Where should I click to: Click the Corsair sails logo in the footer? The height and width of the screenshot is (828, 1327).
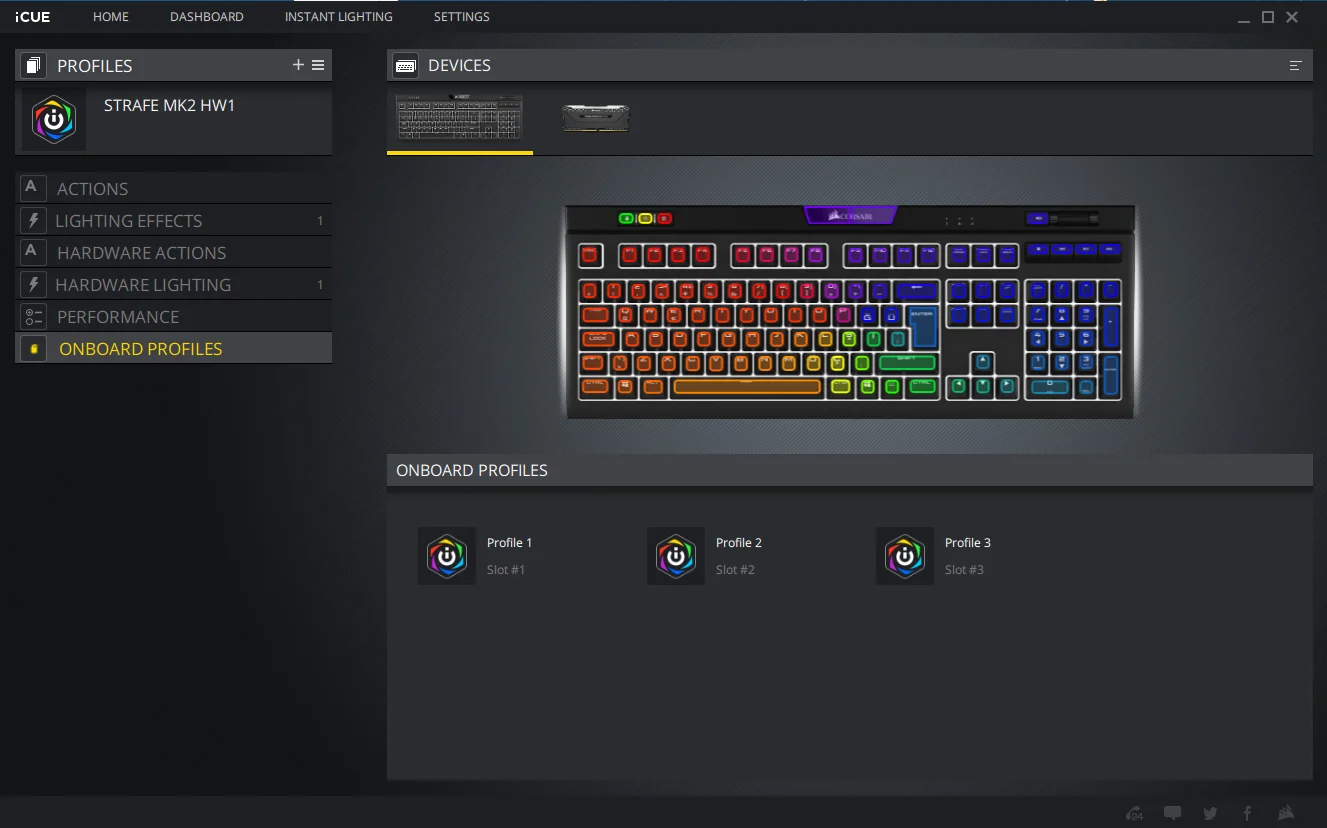tap(1286, 813)
